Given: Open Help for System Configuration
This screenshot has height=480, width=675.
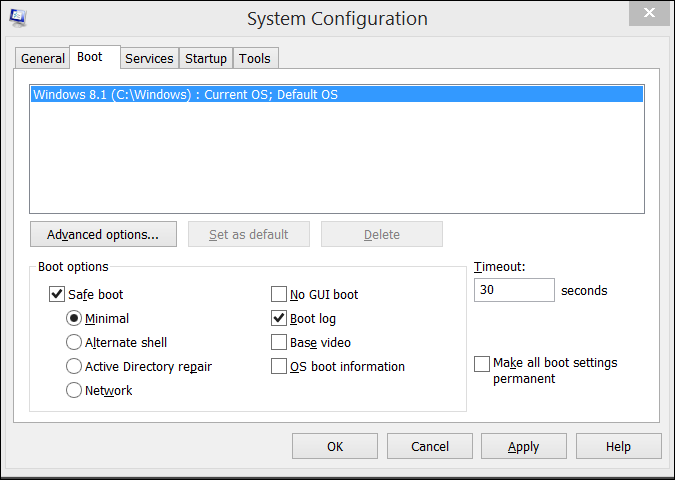Looking at the screenshot, I should [x=619, y=446].
